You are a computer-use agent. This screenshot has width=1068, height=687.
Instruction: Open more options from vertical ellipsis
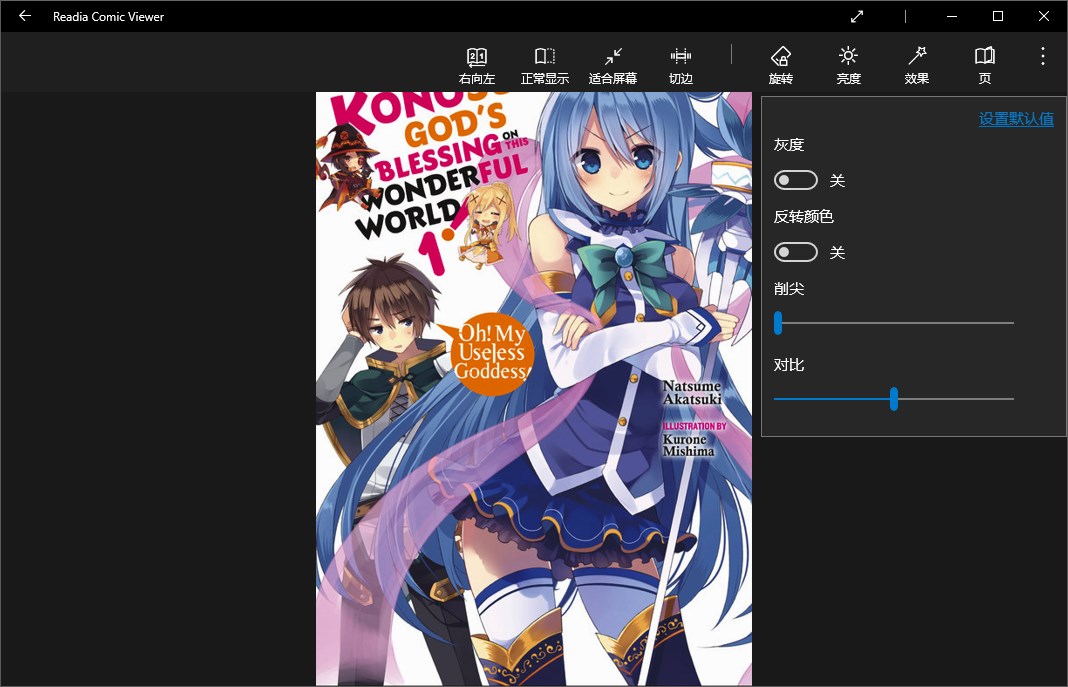tap(1042, 57)
